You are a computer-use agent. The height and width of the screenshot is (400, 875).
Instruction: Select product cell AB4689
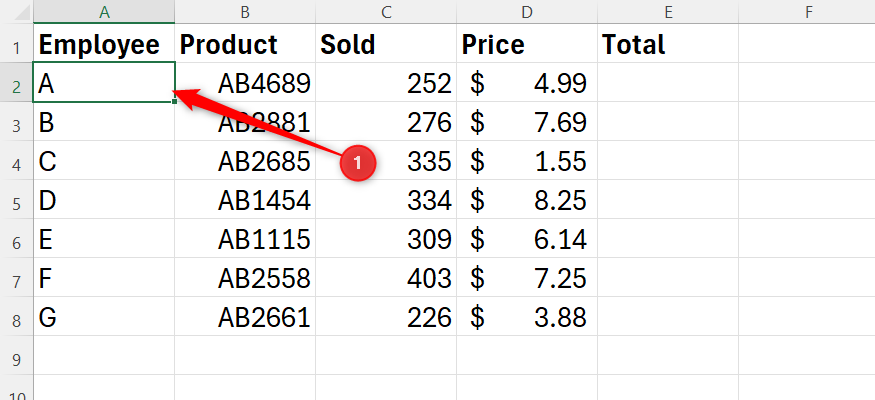click(245, 83)
